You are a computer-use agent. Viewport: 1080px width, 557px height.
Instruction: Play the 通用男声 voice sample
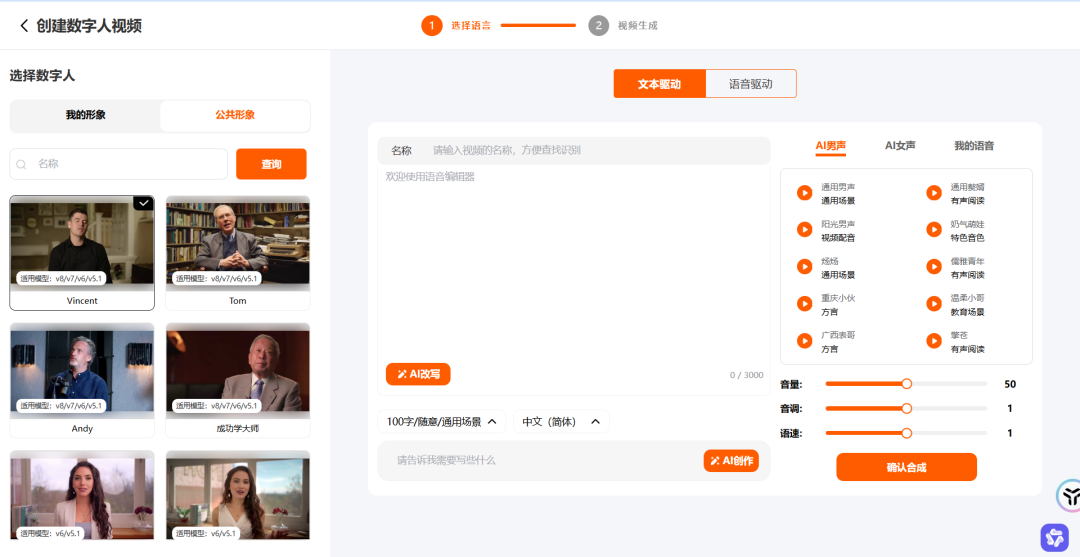pos(804,193)
